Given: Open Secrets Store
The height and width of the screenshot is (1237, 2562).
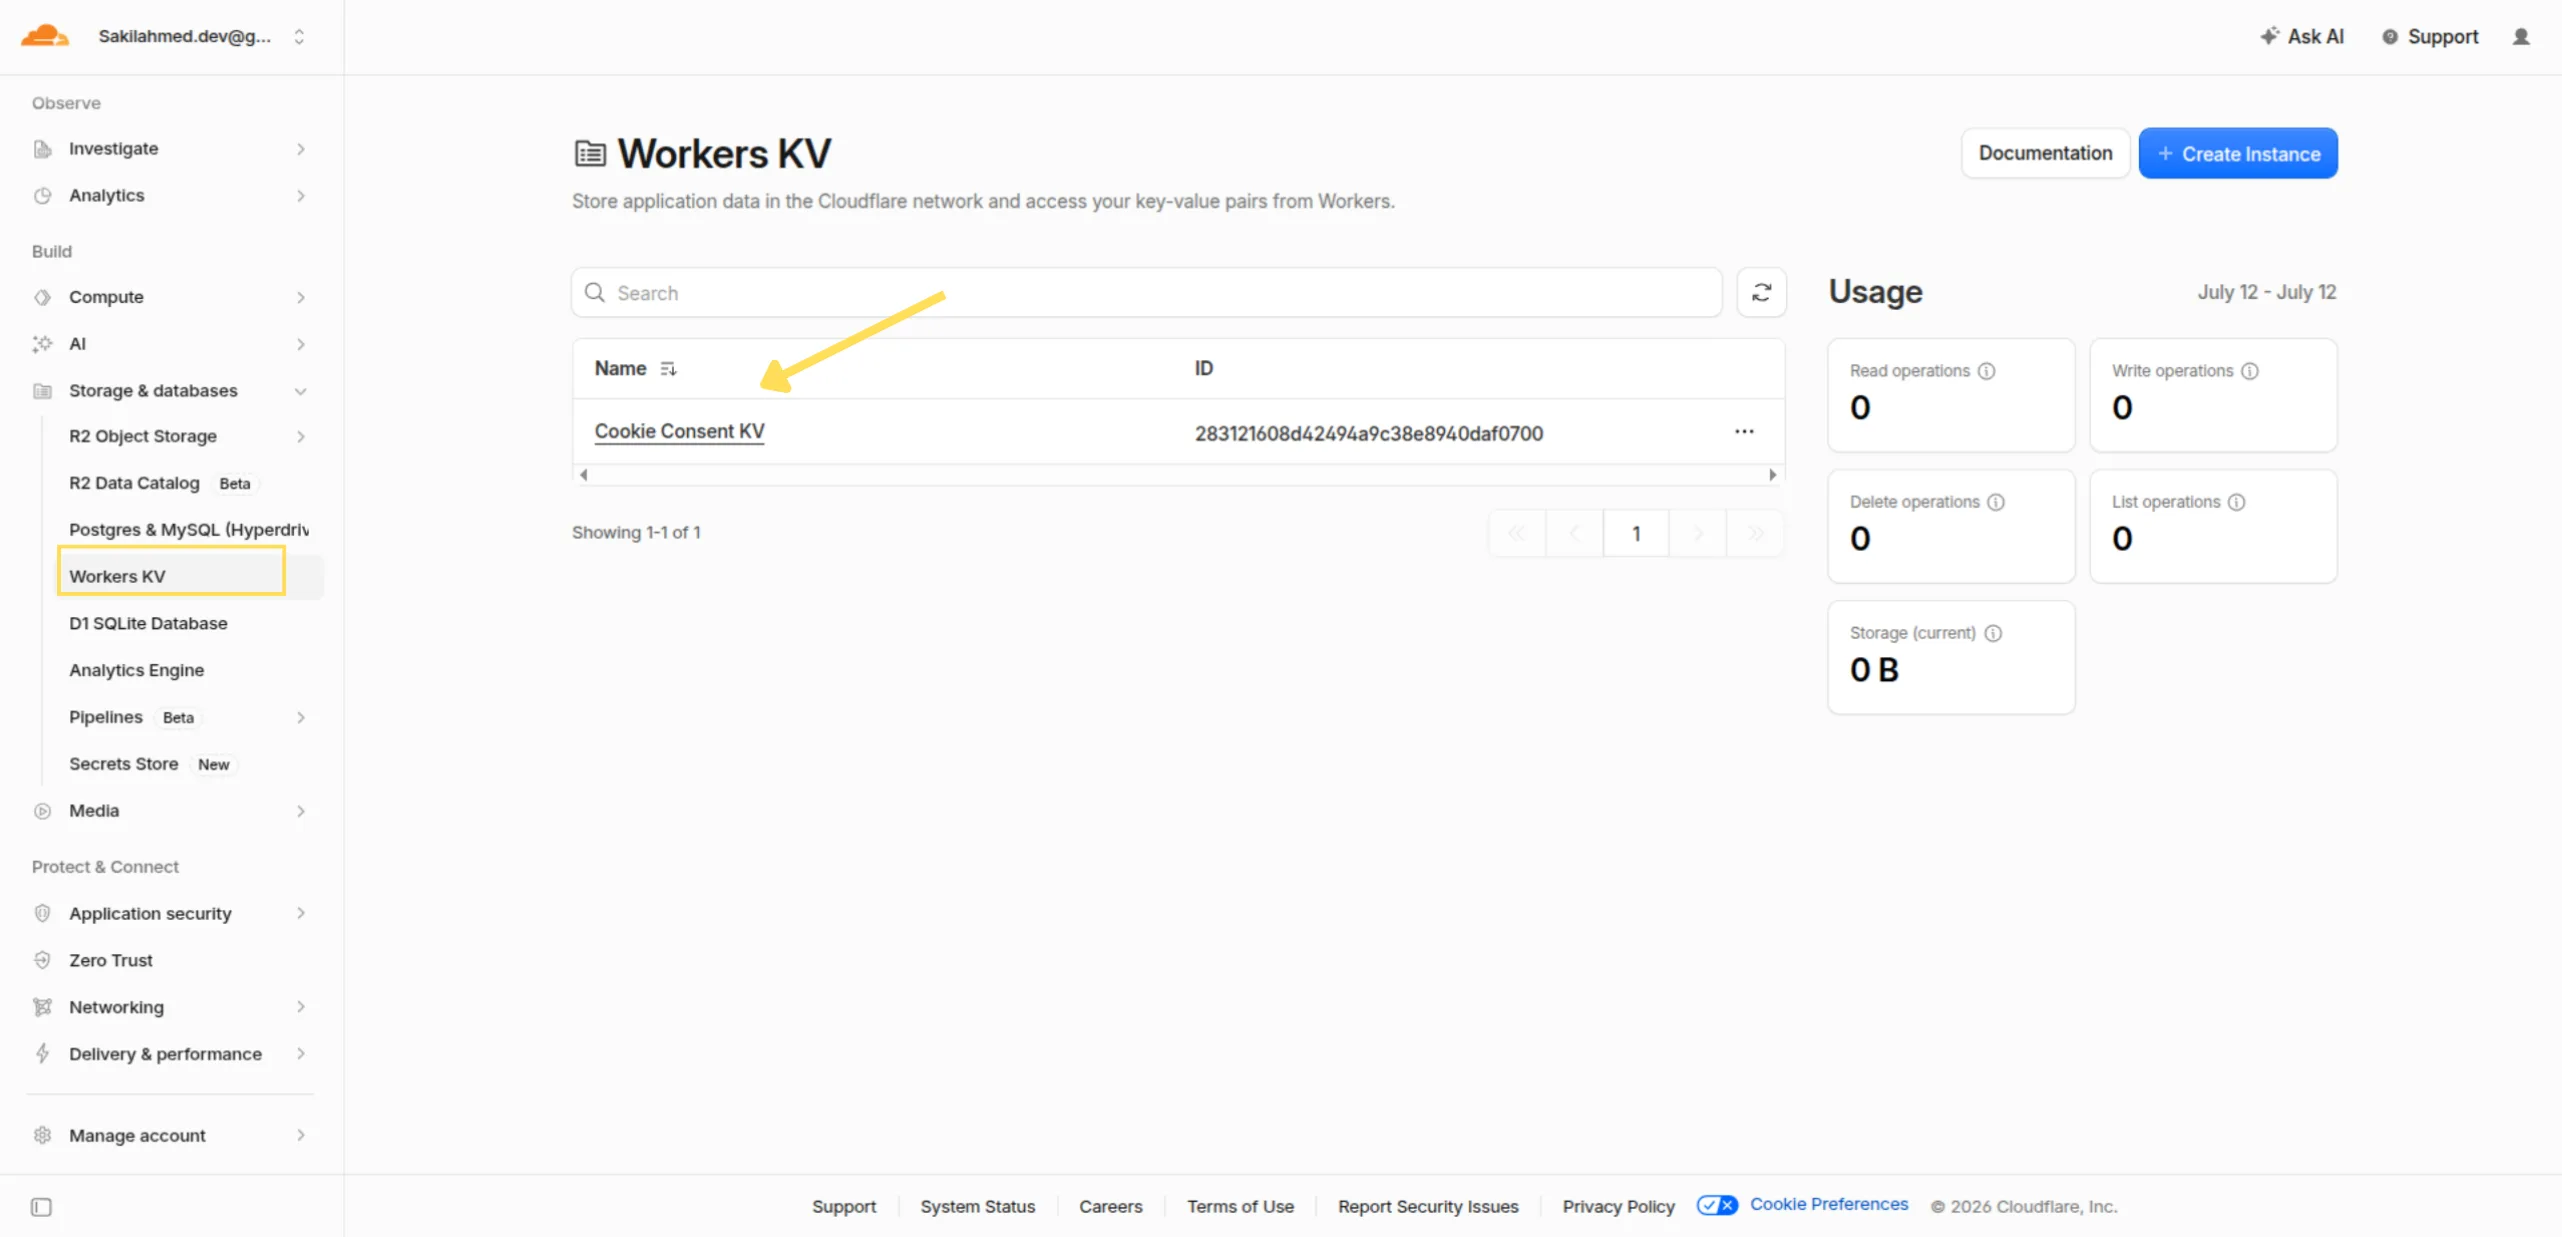Looking at the screenshot, I should point(123,764).
